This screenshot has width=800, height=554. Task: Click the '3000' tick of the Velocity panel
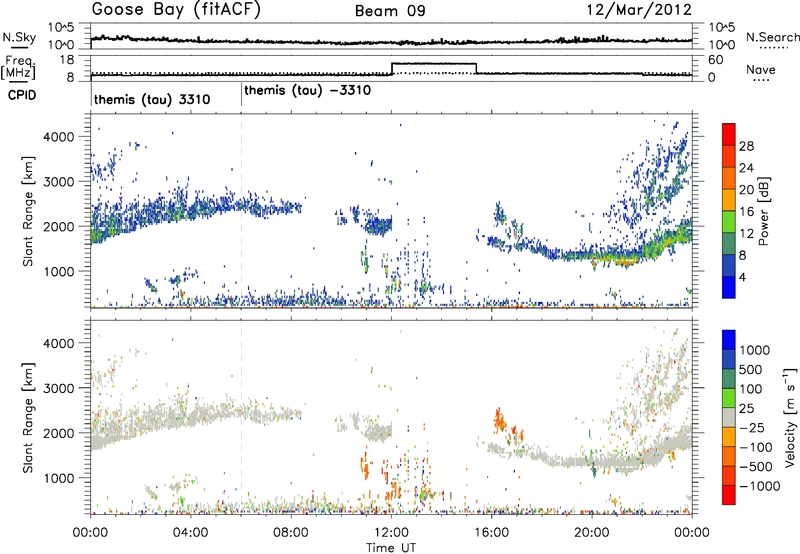tap(58, 388)
